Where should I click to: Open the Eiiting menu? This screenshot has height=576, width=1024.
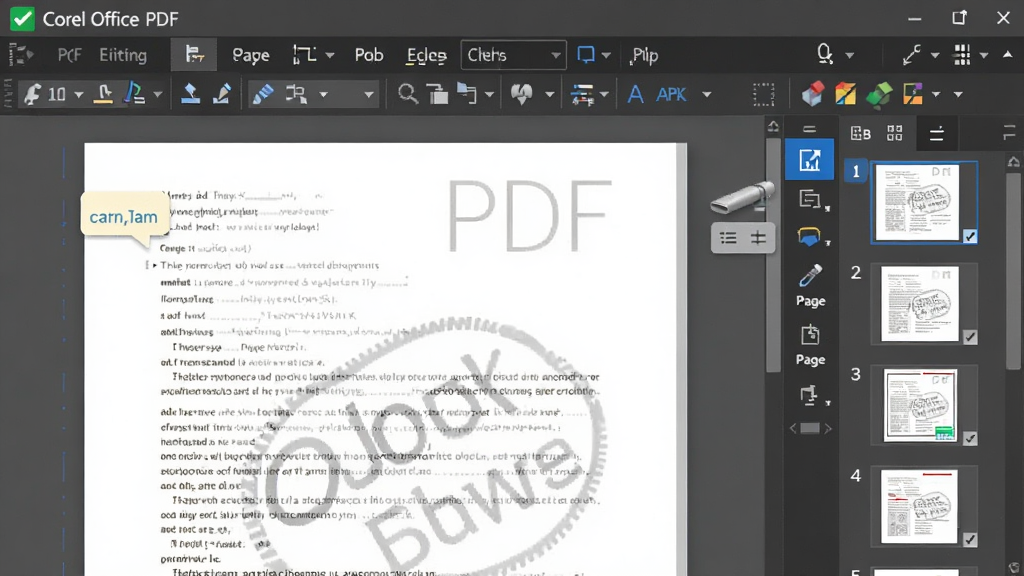pos(123,56)
